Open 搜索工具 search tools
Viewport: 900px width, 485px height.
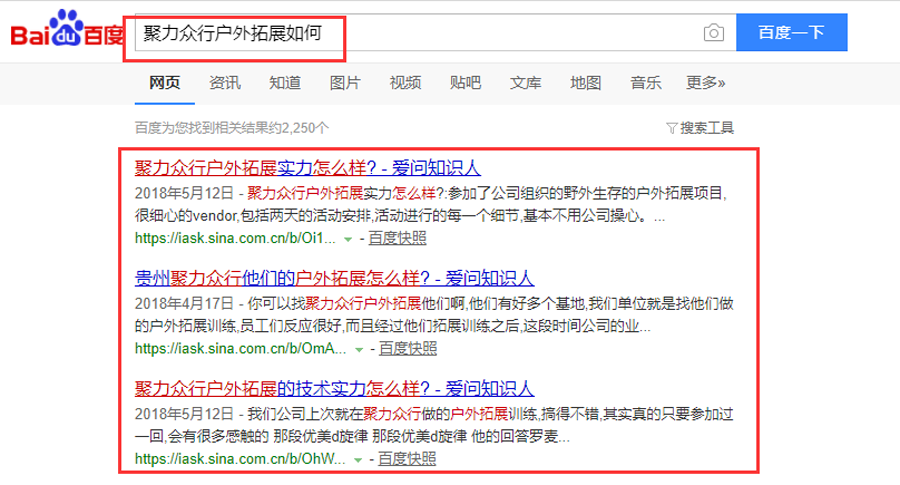(x=707, y=128)
